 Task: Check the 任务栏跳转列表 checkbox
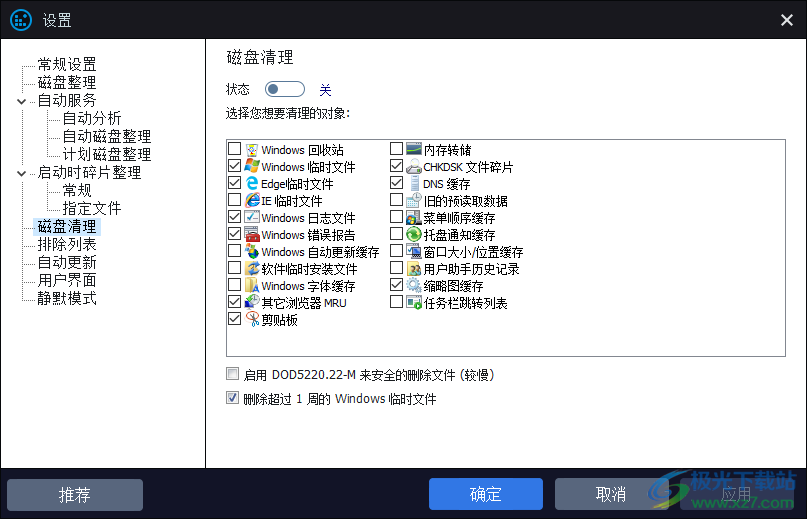click(x=396, y=302)
